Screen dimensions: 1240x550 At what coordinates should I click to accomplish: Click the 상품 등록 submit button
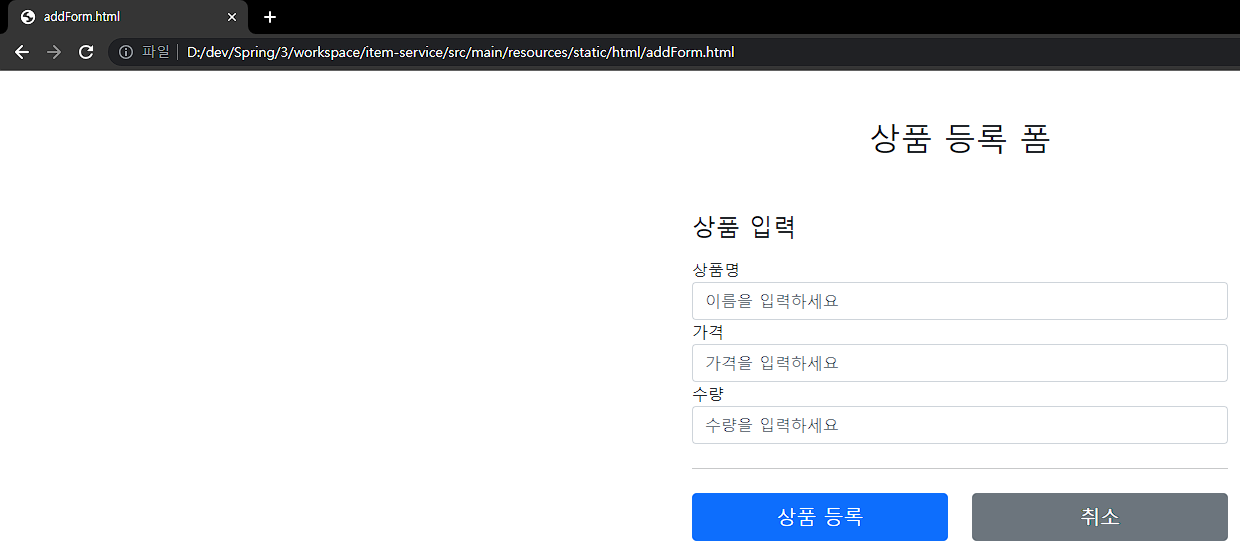(820, 517)
